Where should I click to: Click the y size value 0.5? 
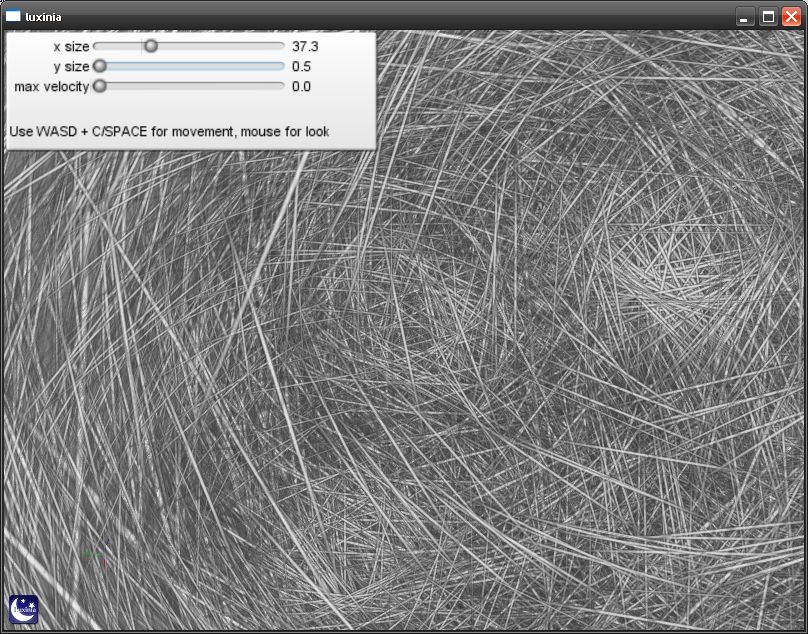coord(301,66)
